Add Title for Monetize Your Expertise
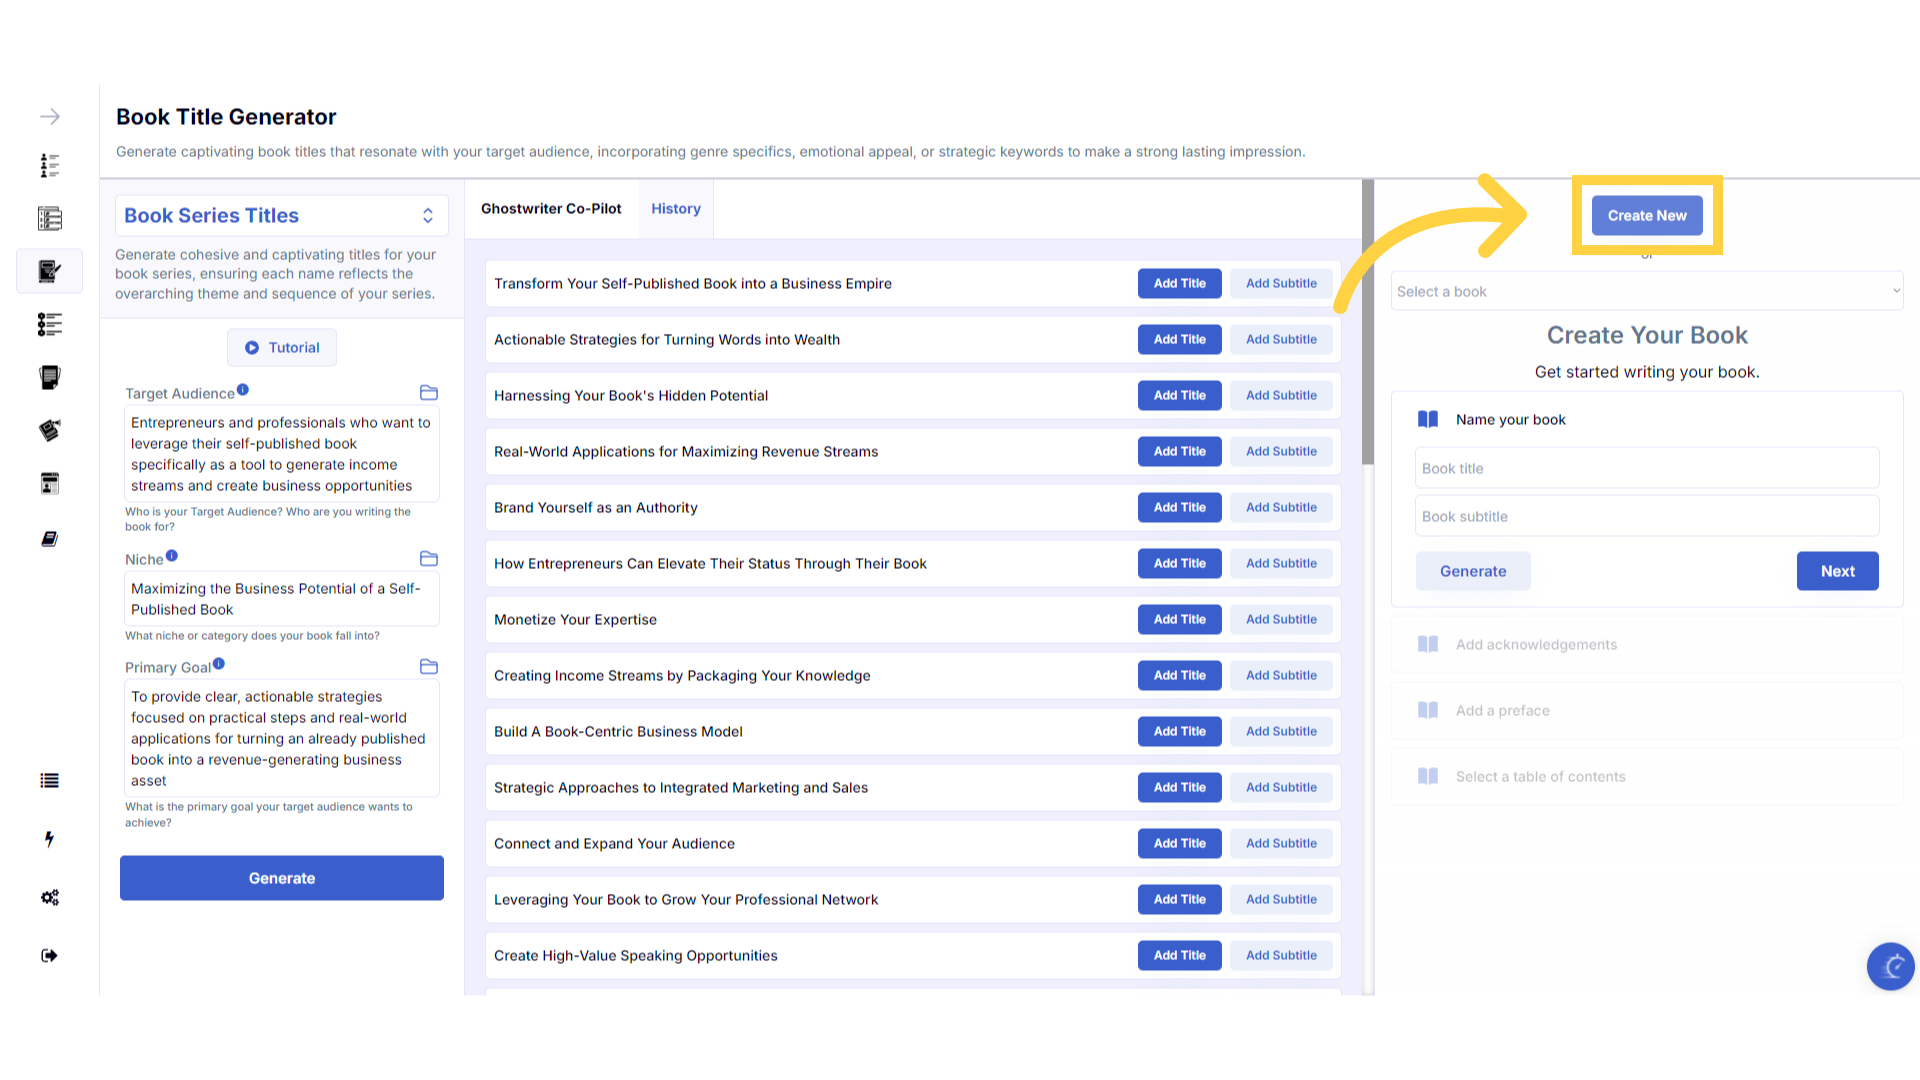 click(1179, 620)
